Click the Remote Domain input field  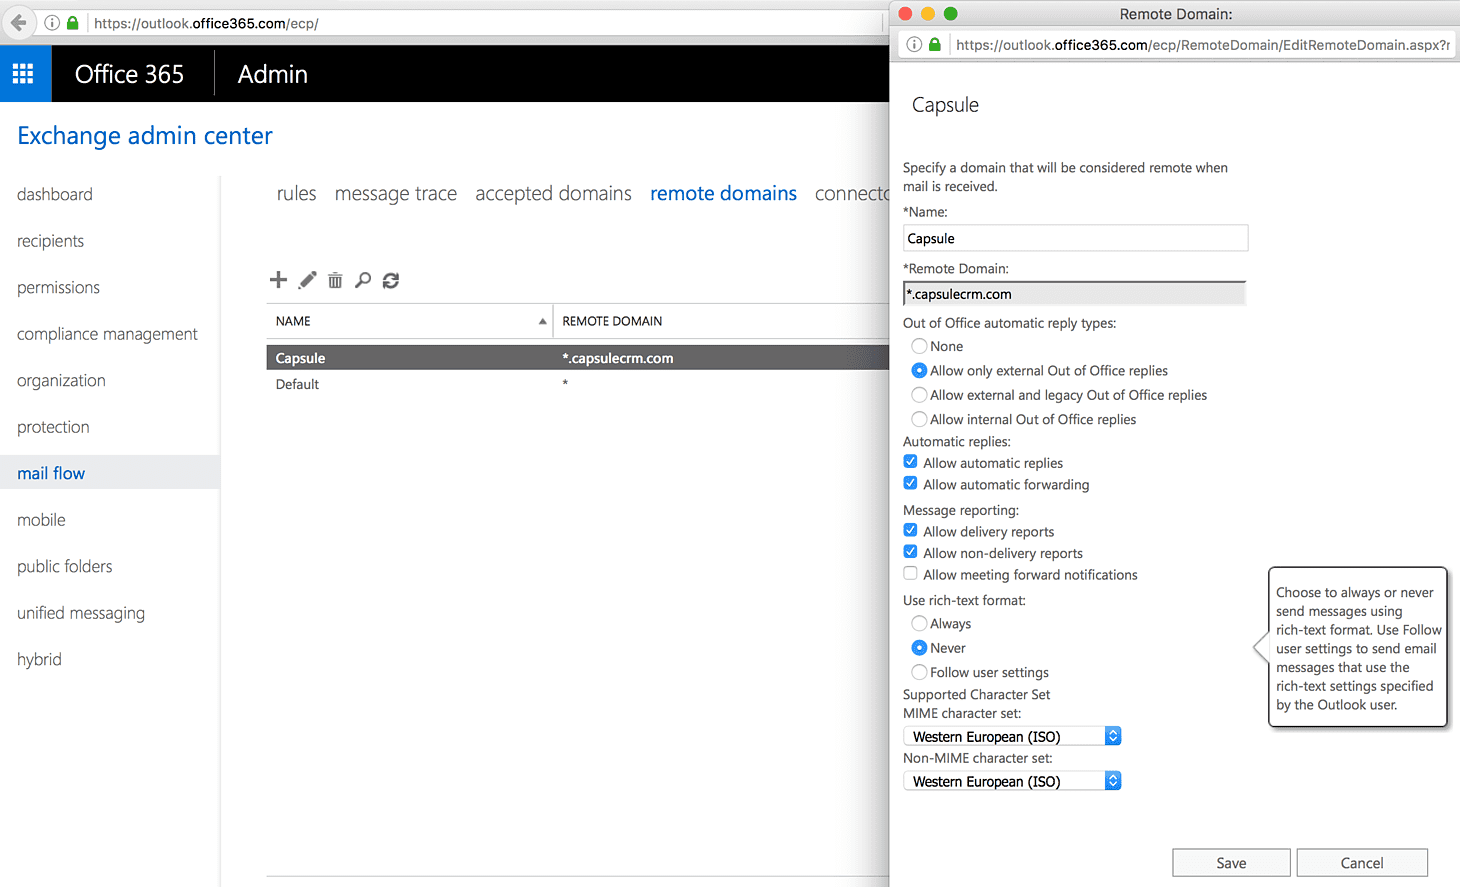pyautogui.click(x=1075, y=294)
